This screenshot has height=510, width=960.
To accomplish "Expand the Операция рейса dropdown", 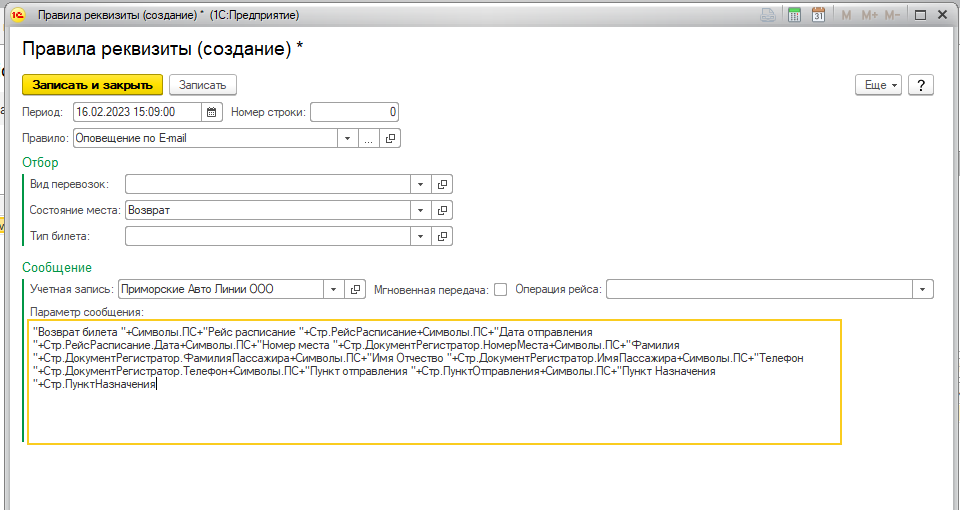I will (922, 289).
